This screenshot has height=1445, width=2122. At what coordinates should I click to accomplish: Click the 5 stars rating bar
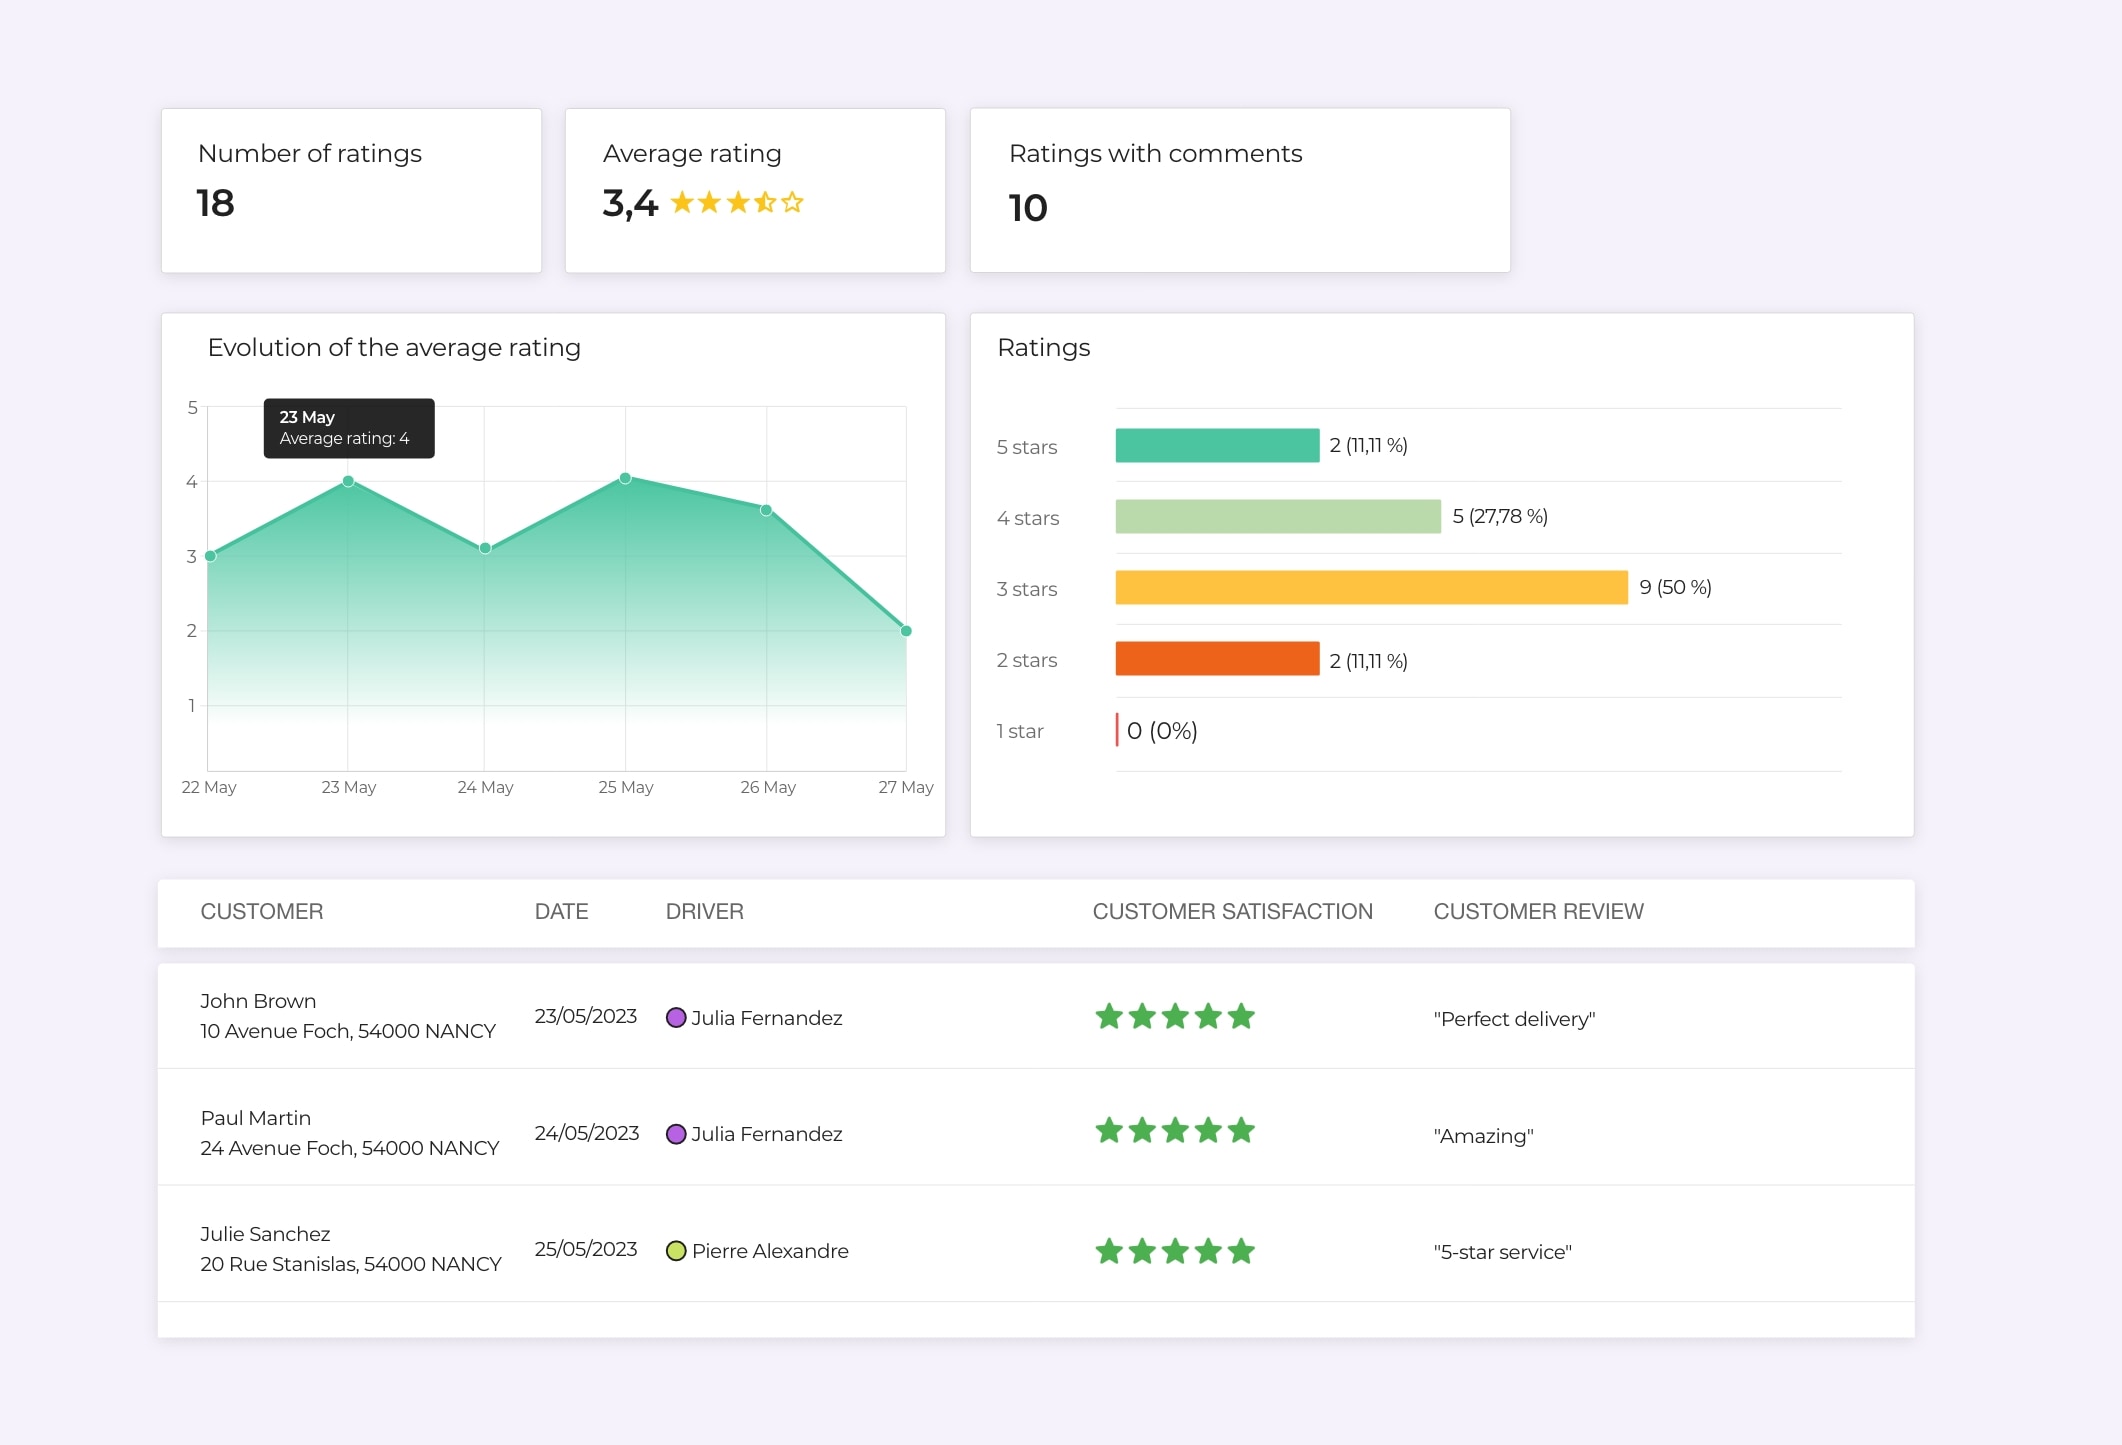(1217, 446)
